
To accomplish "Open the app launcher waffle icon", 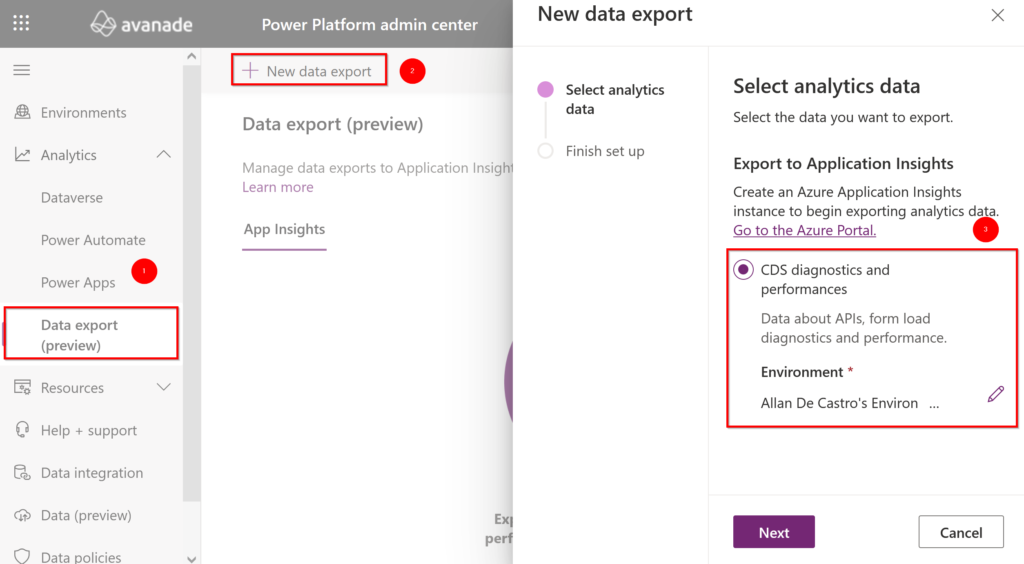I will 22,24.
